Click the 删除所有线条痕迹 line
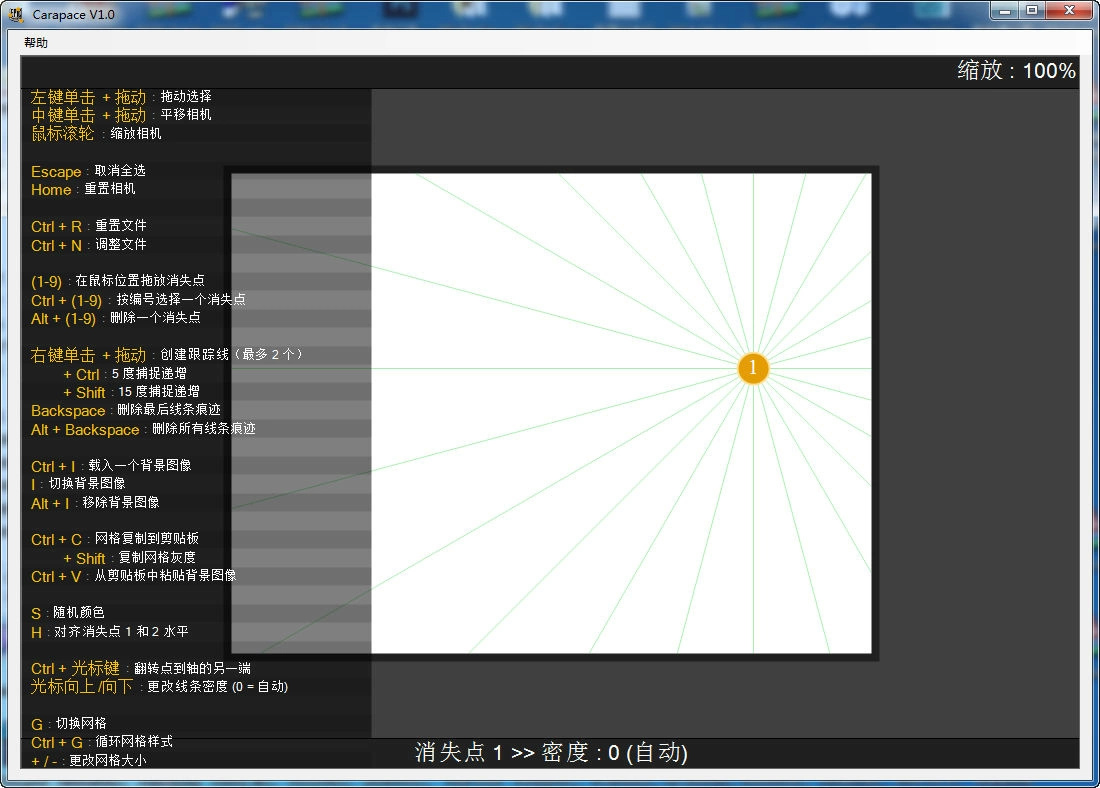The height and width of the screenshot is (788, 1100). click(143, 429)
